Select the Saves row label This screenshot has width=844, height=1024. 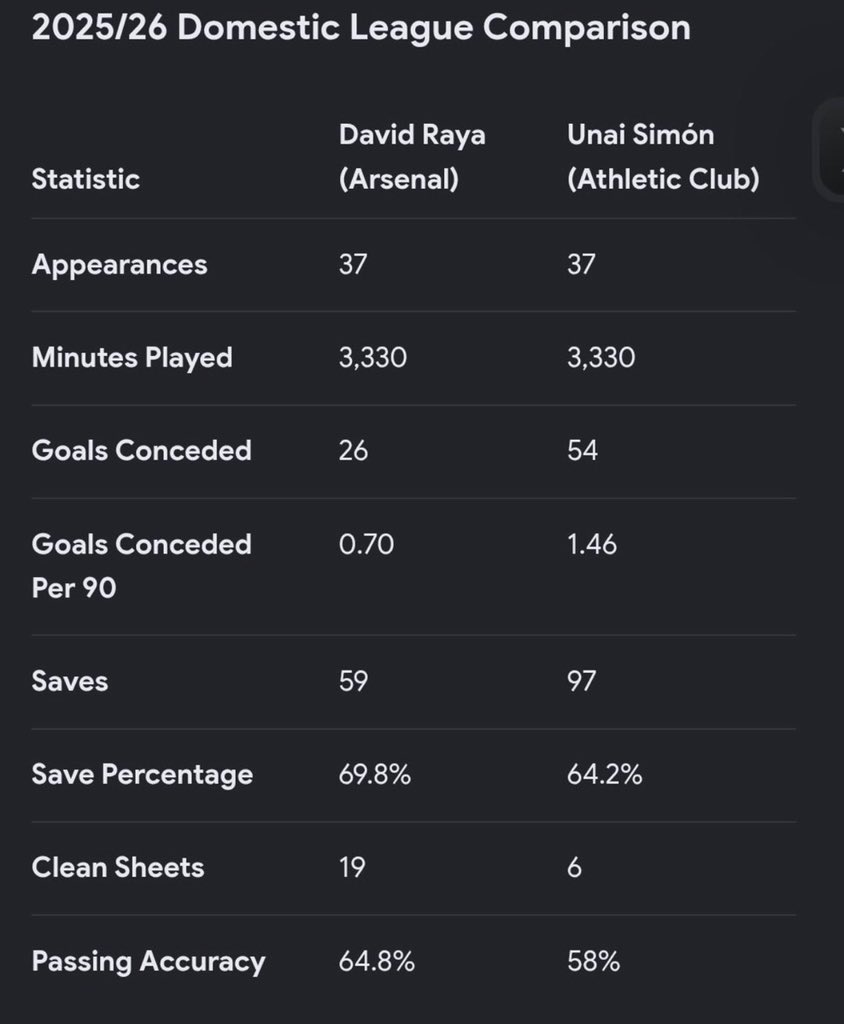pos(70,681)
